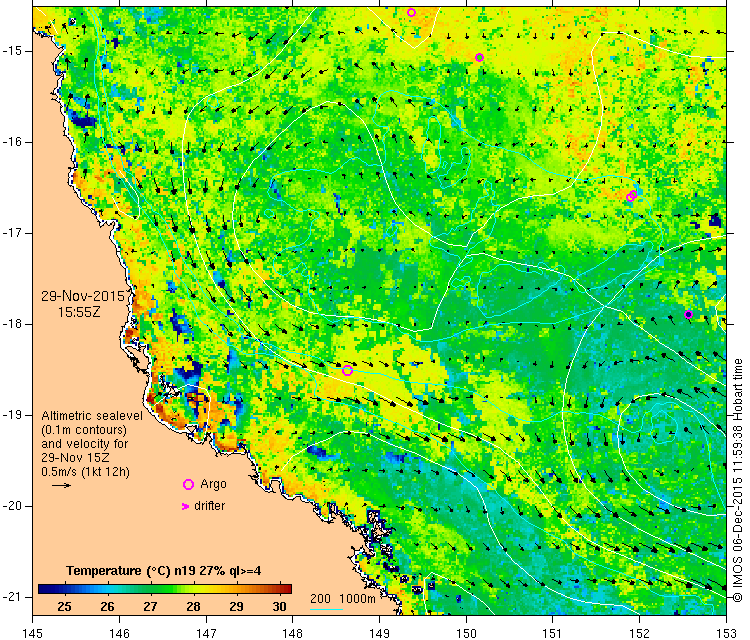Click the '0.5m/s (1kt 12h)' scale text
Viewport: 750px width, 640px height.
86,472
